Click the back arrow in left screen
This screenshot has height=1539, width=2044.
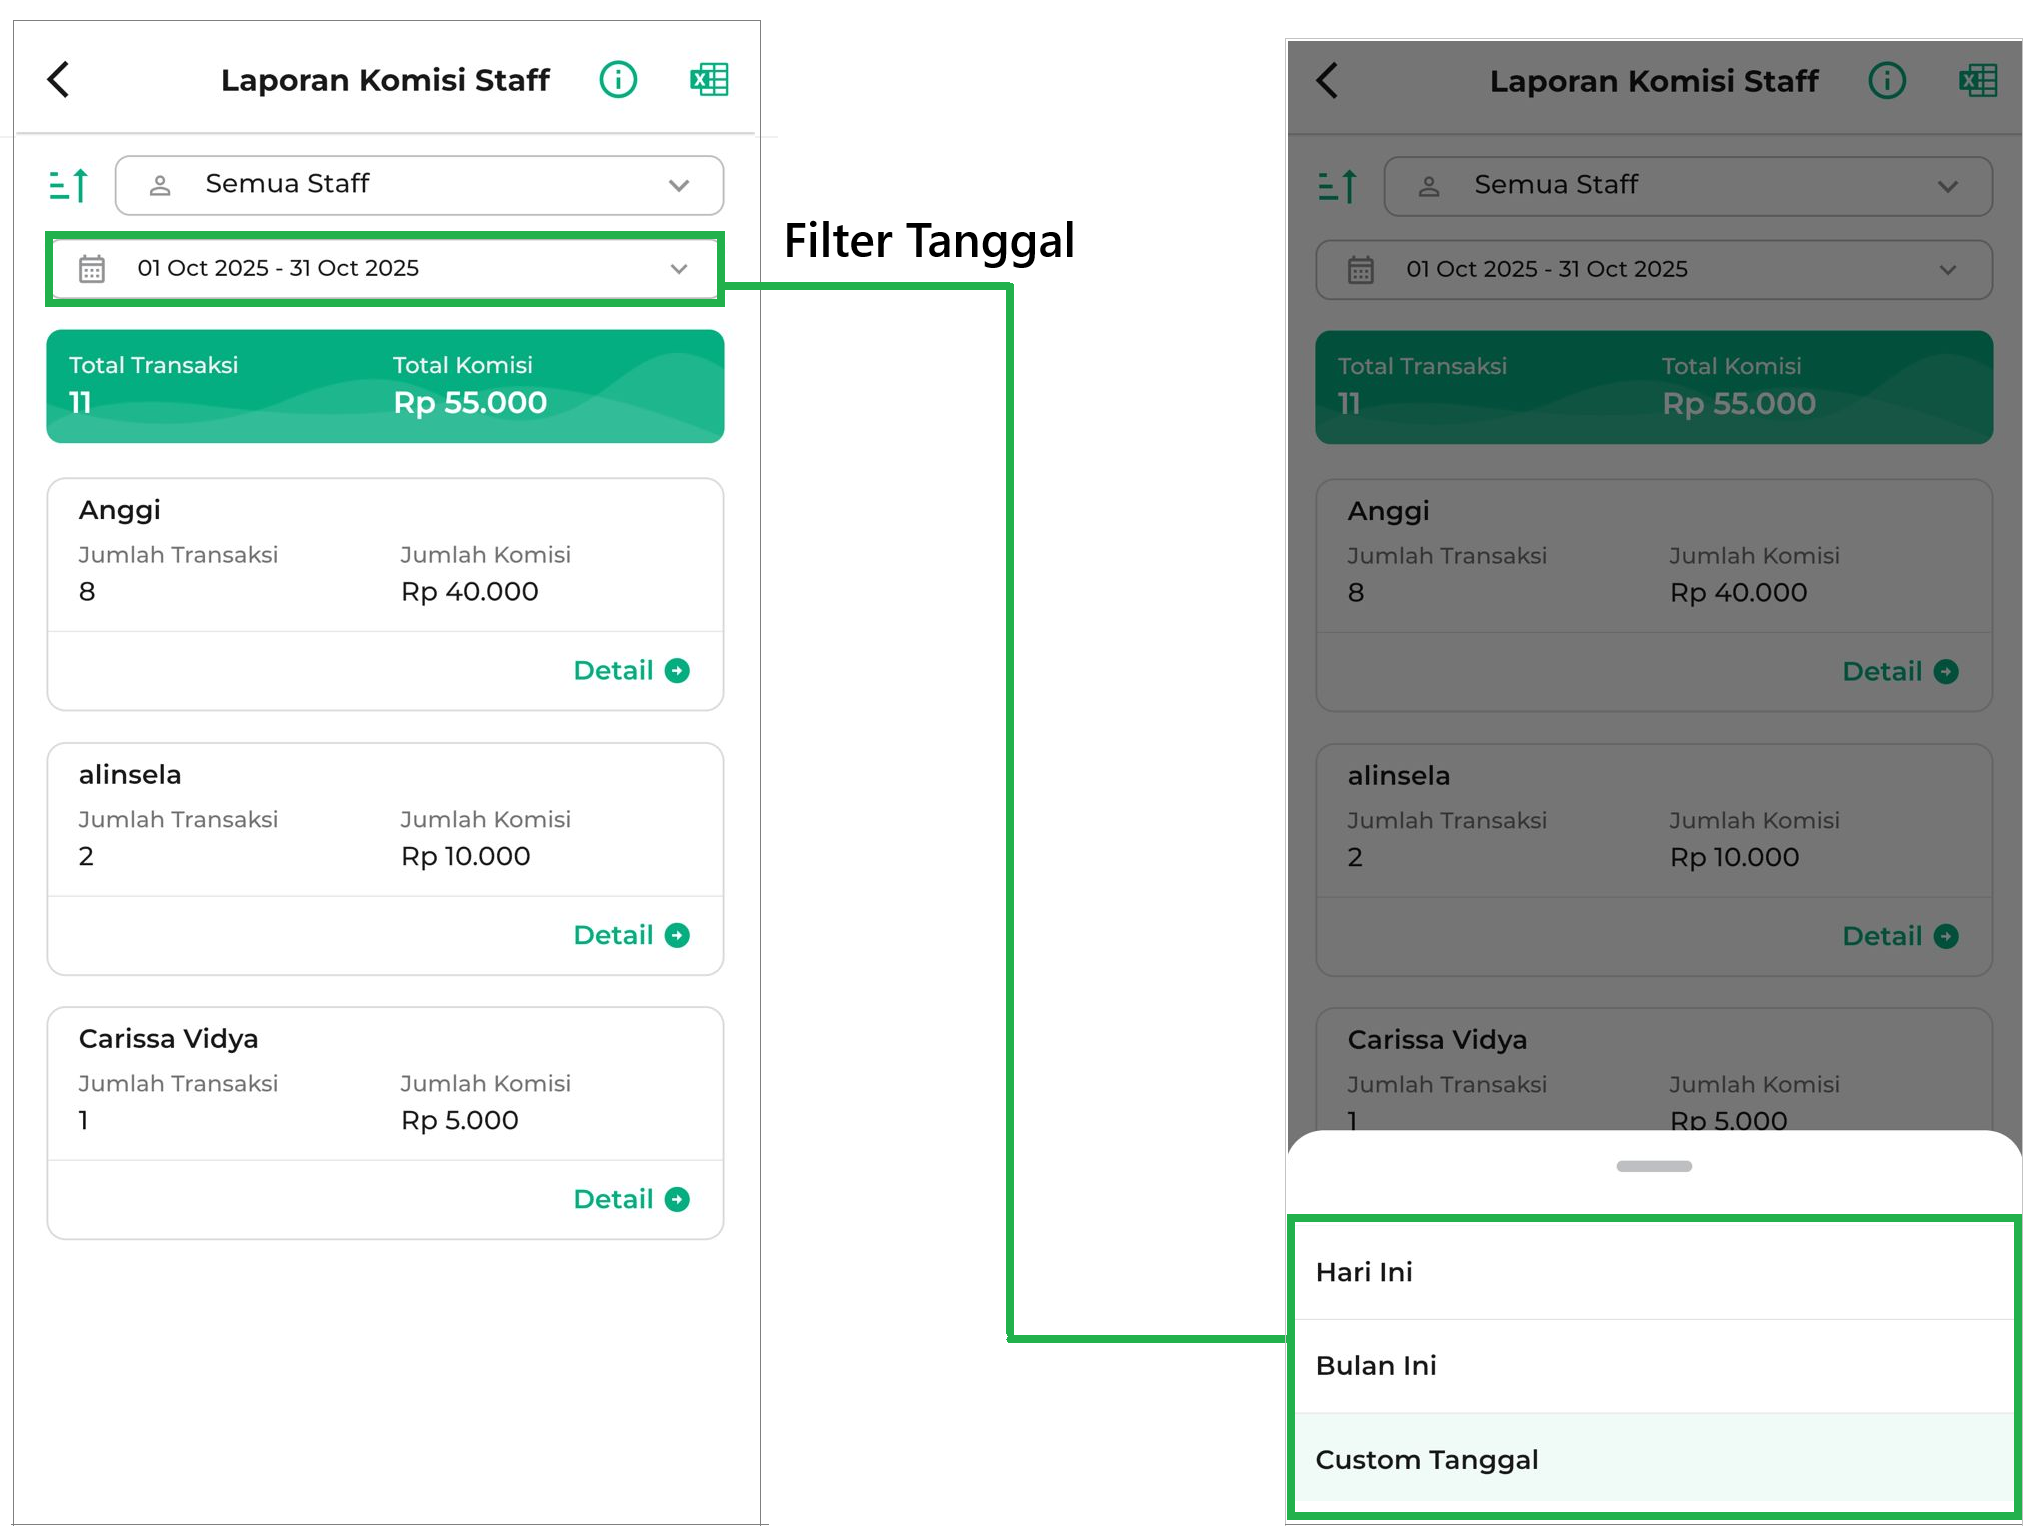[59, 80]
